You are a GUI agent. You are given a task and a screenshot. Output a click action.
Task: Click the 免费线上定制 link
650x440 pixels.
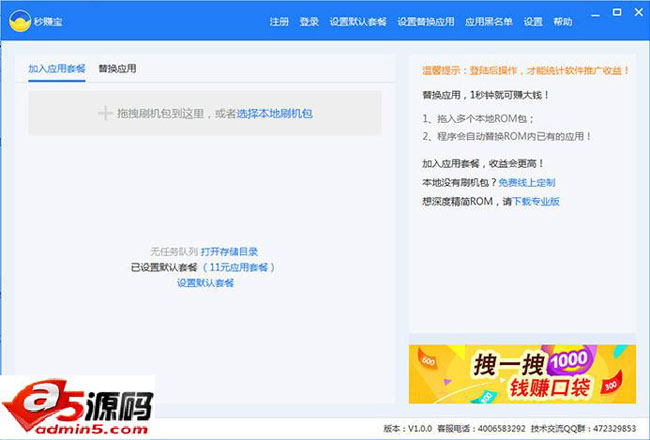[526, 182]
